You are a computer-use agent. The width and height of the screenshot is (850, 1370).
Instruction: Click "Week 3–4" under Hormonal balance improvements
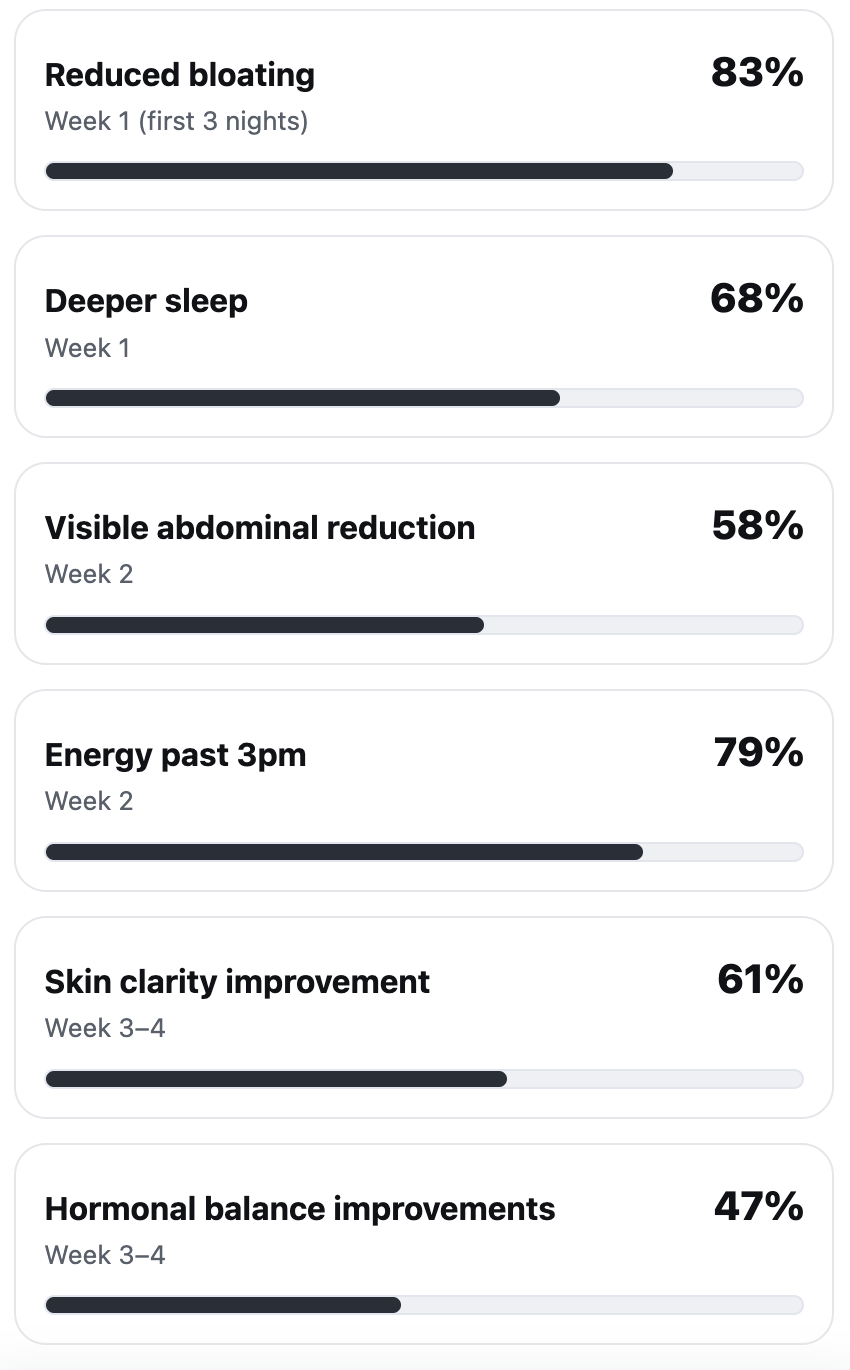pos(105,1255)
